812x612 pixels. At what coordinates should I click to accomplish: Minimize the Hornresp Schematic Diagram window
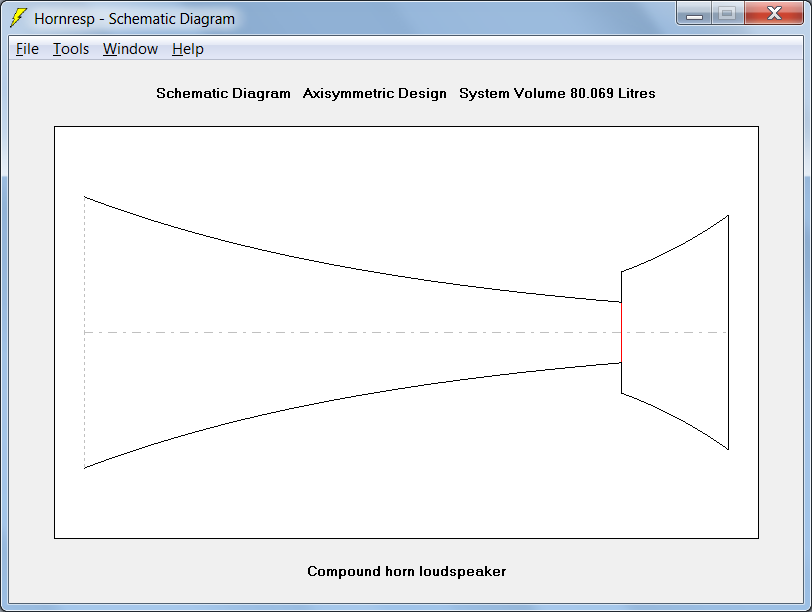[694, 13]
